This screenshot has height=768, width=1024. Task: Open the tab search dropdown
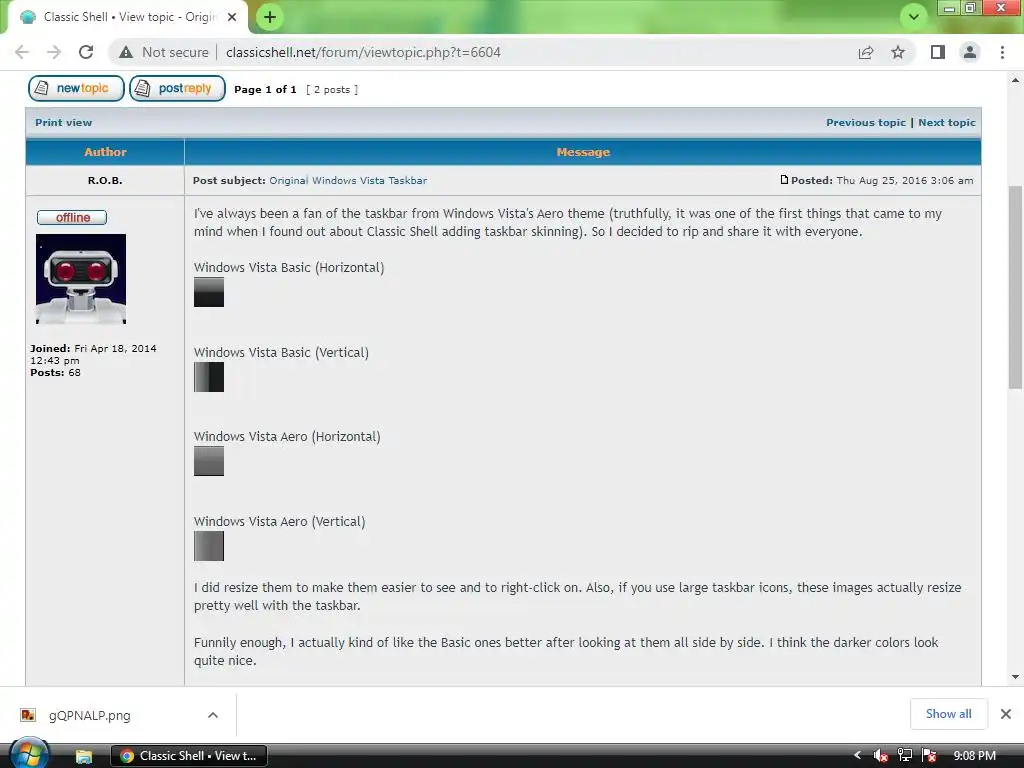click(x=914, y=17)
